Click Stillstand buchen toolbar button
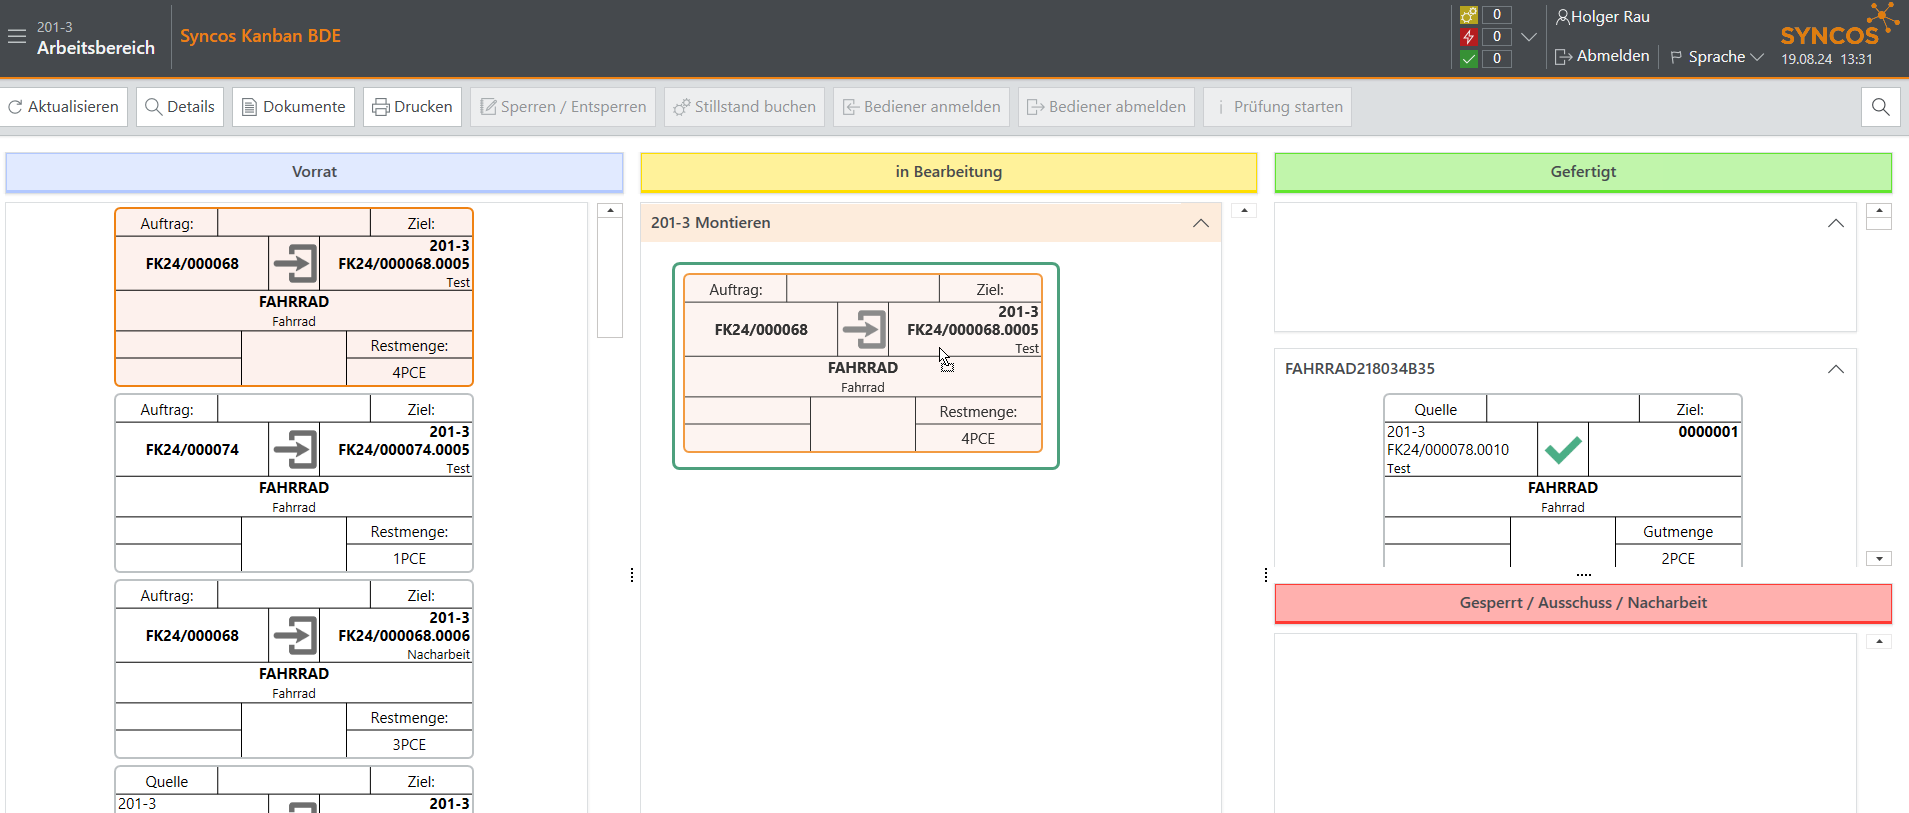Screen dimensions: 1909x813 (x=744, y=107)
